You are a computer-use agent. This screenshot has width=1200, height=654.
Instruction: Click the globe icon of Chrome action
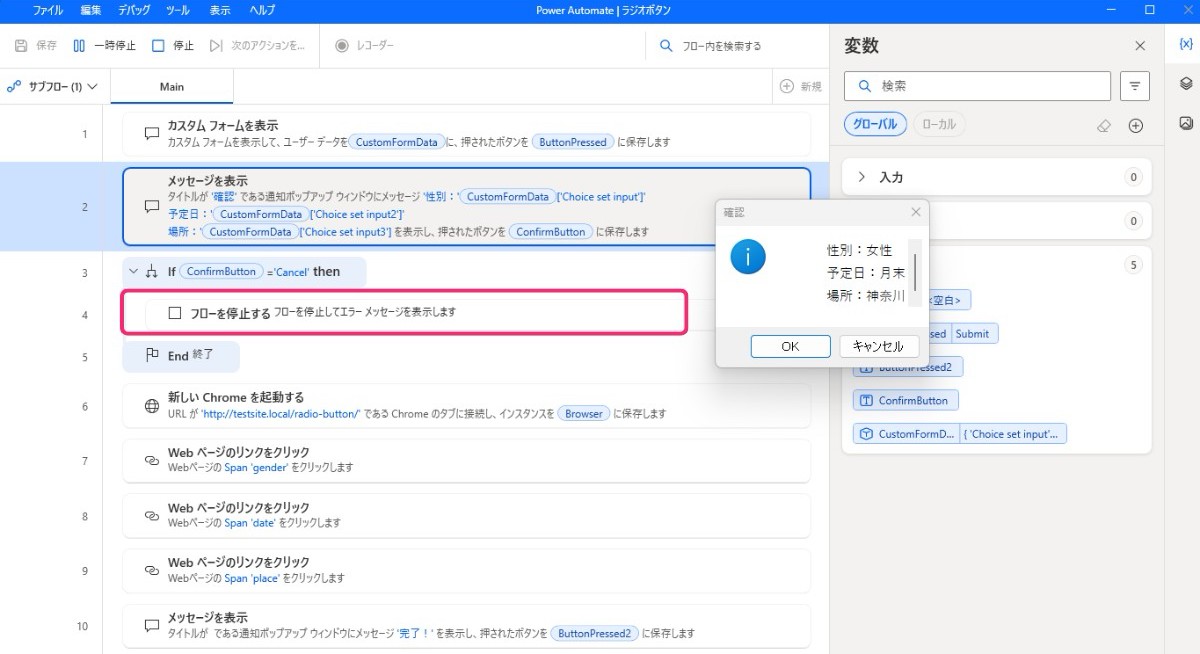[x=152, y=406]
